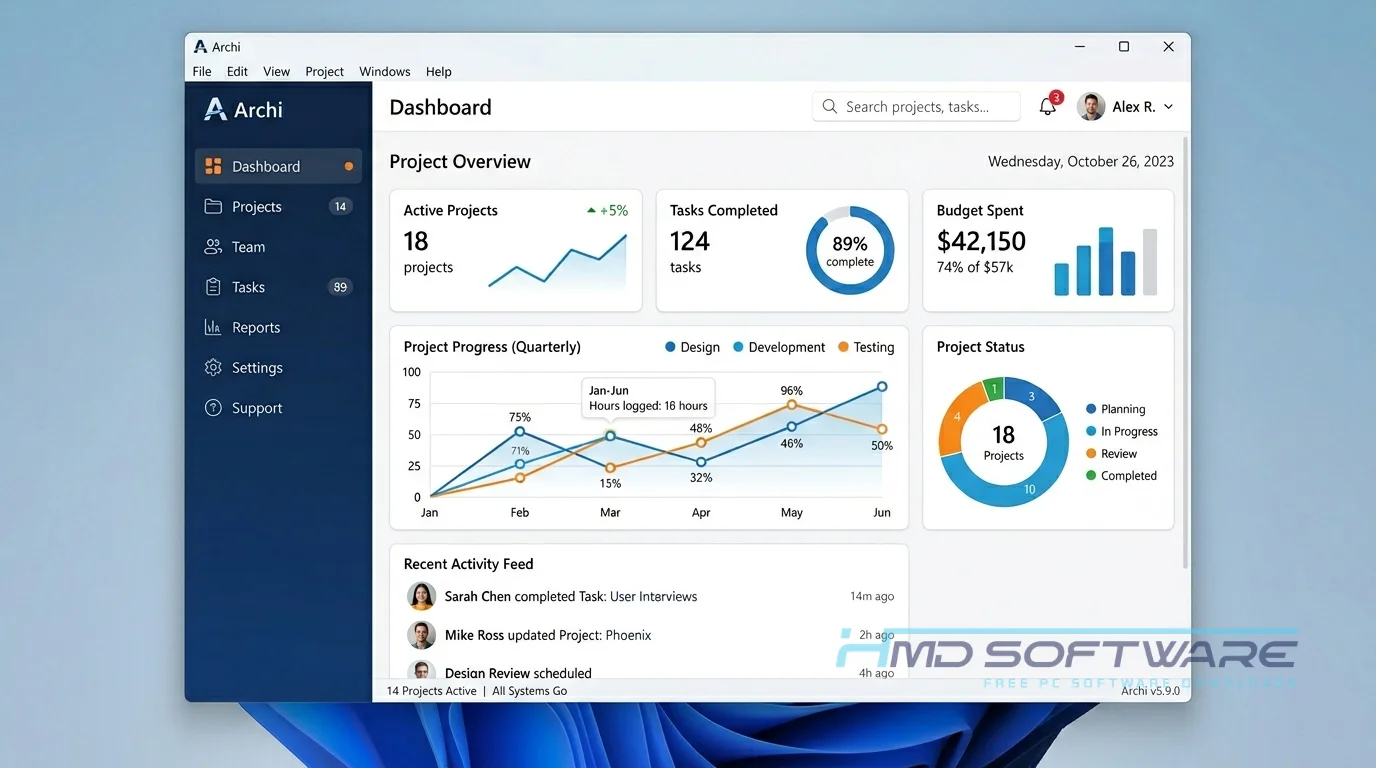Click the 96% Testing point at May
Viewport: 1376px width, 768px height.
tap(792, 404)
